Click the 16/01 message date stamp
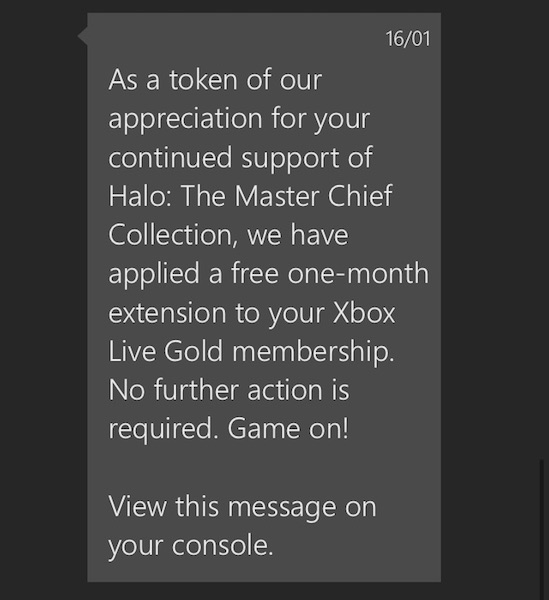 [x=407, y=39]
